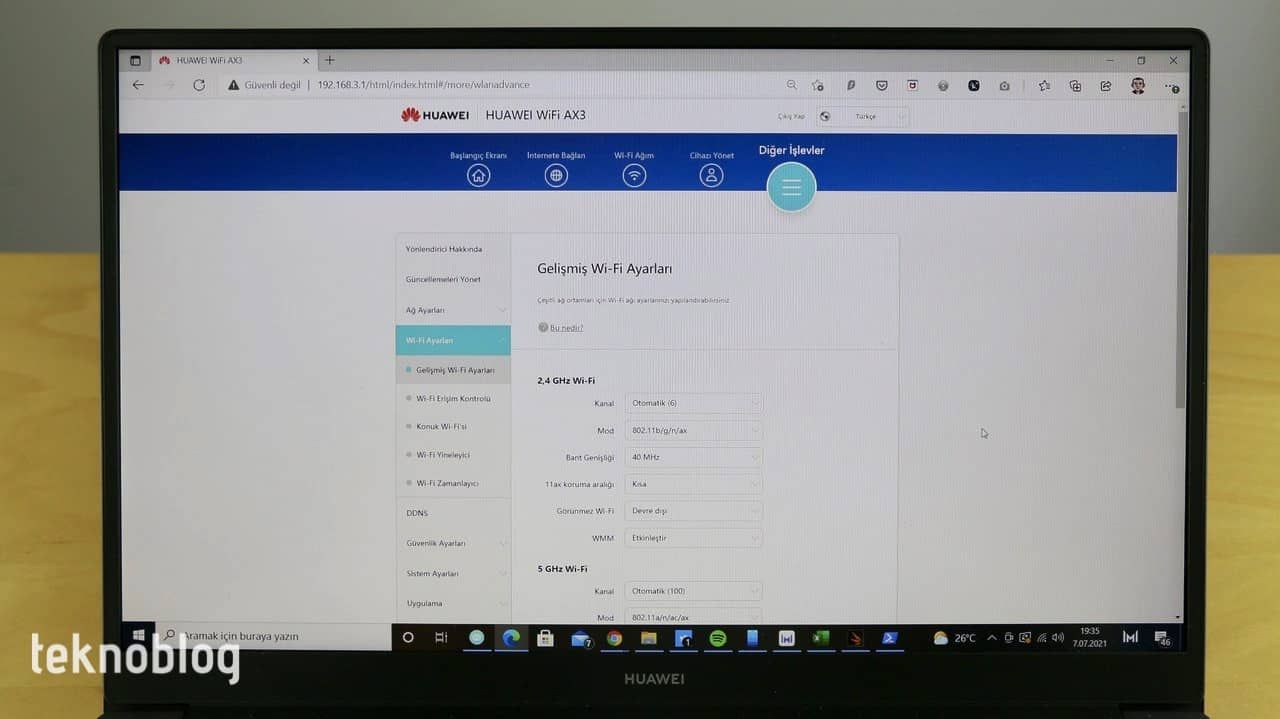The width and height of the screenshot is (1280, 719).
Task: Click İnternete Bağlan globe icon
Action: point(556,176)
